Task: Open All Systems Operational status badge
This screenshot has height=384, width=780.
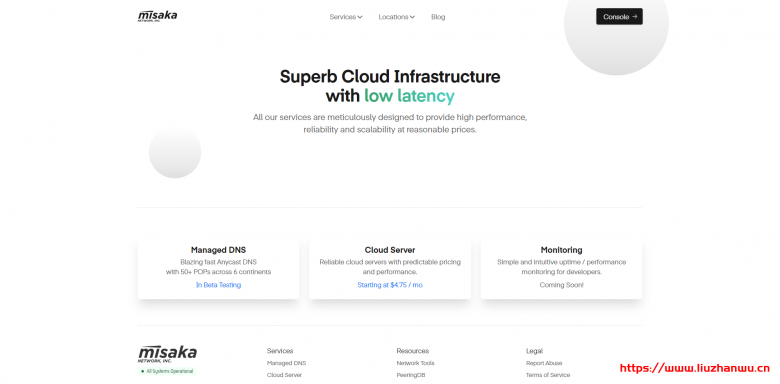Action: click(167, 371)
